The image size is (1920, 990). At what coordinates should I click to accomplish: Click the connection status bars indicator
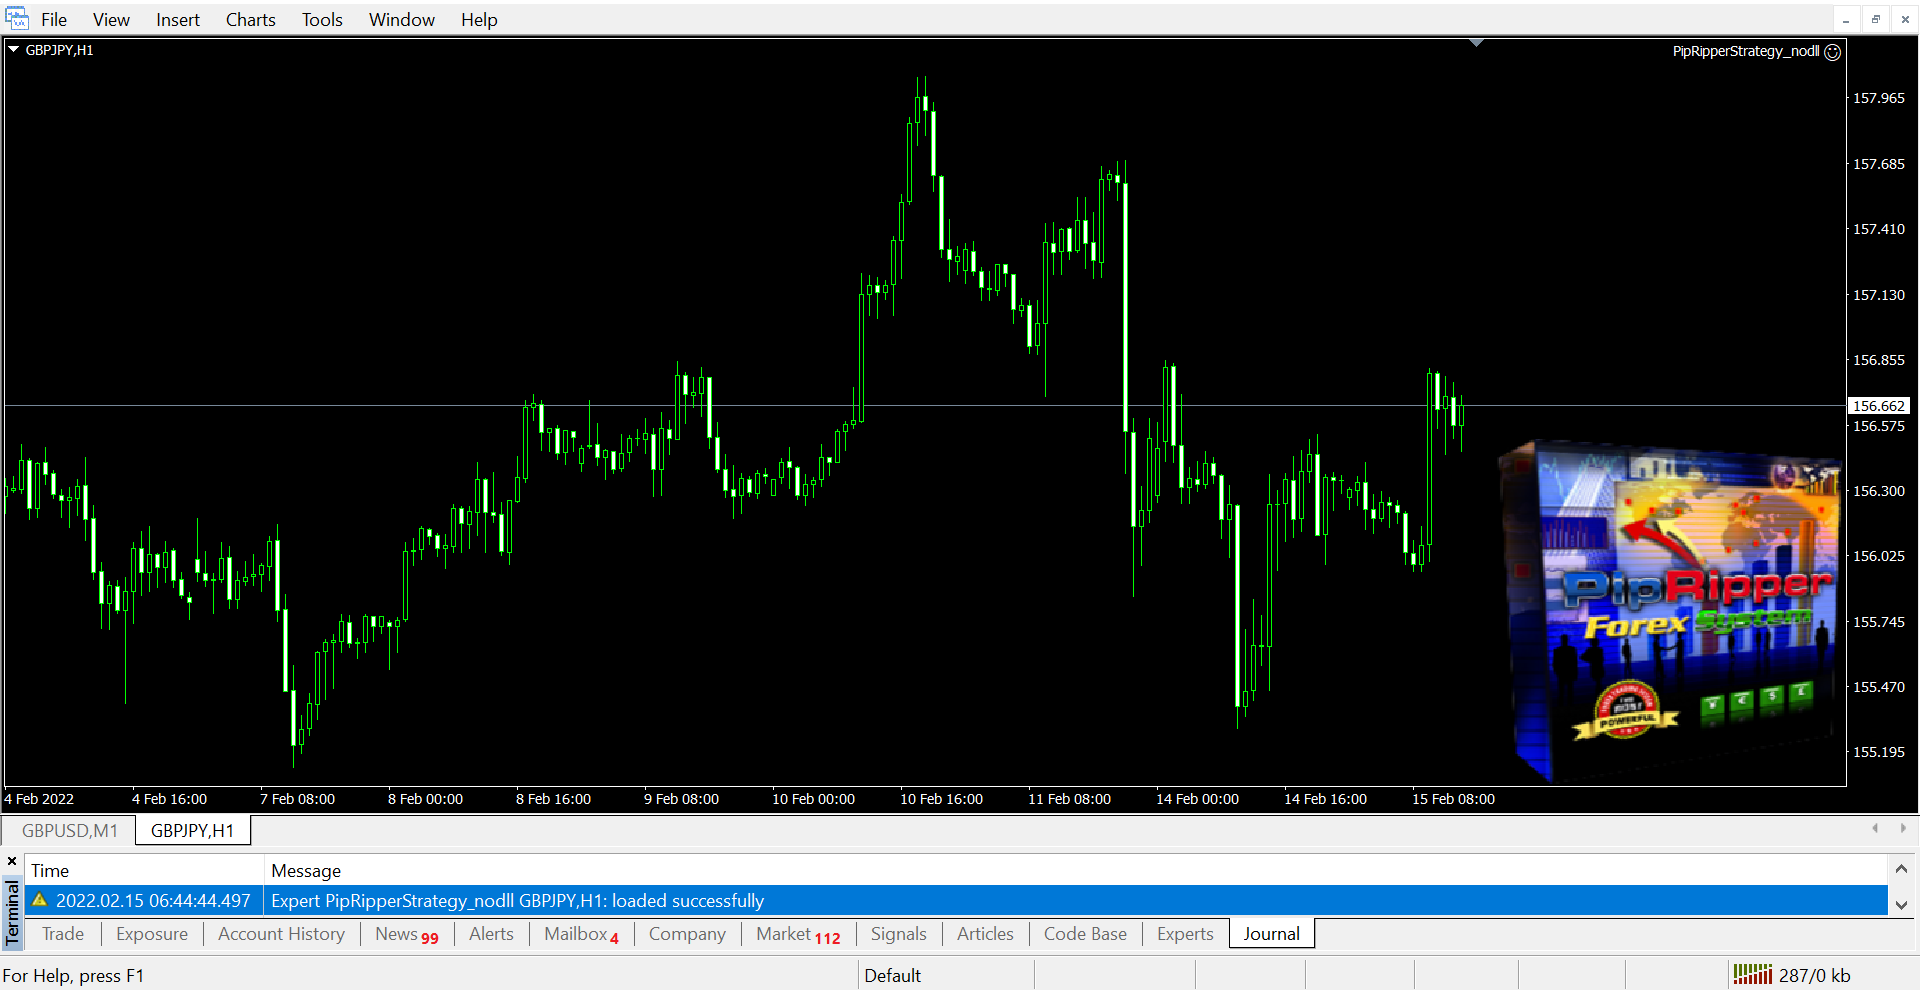[x=1752, y=974]
